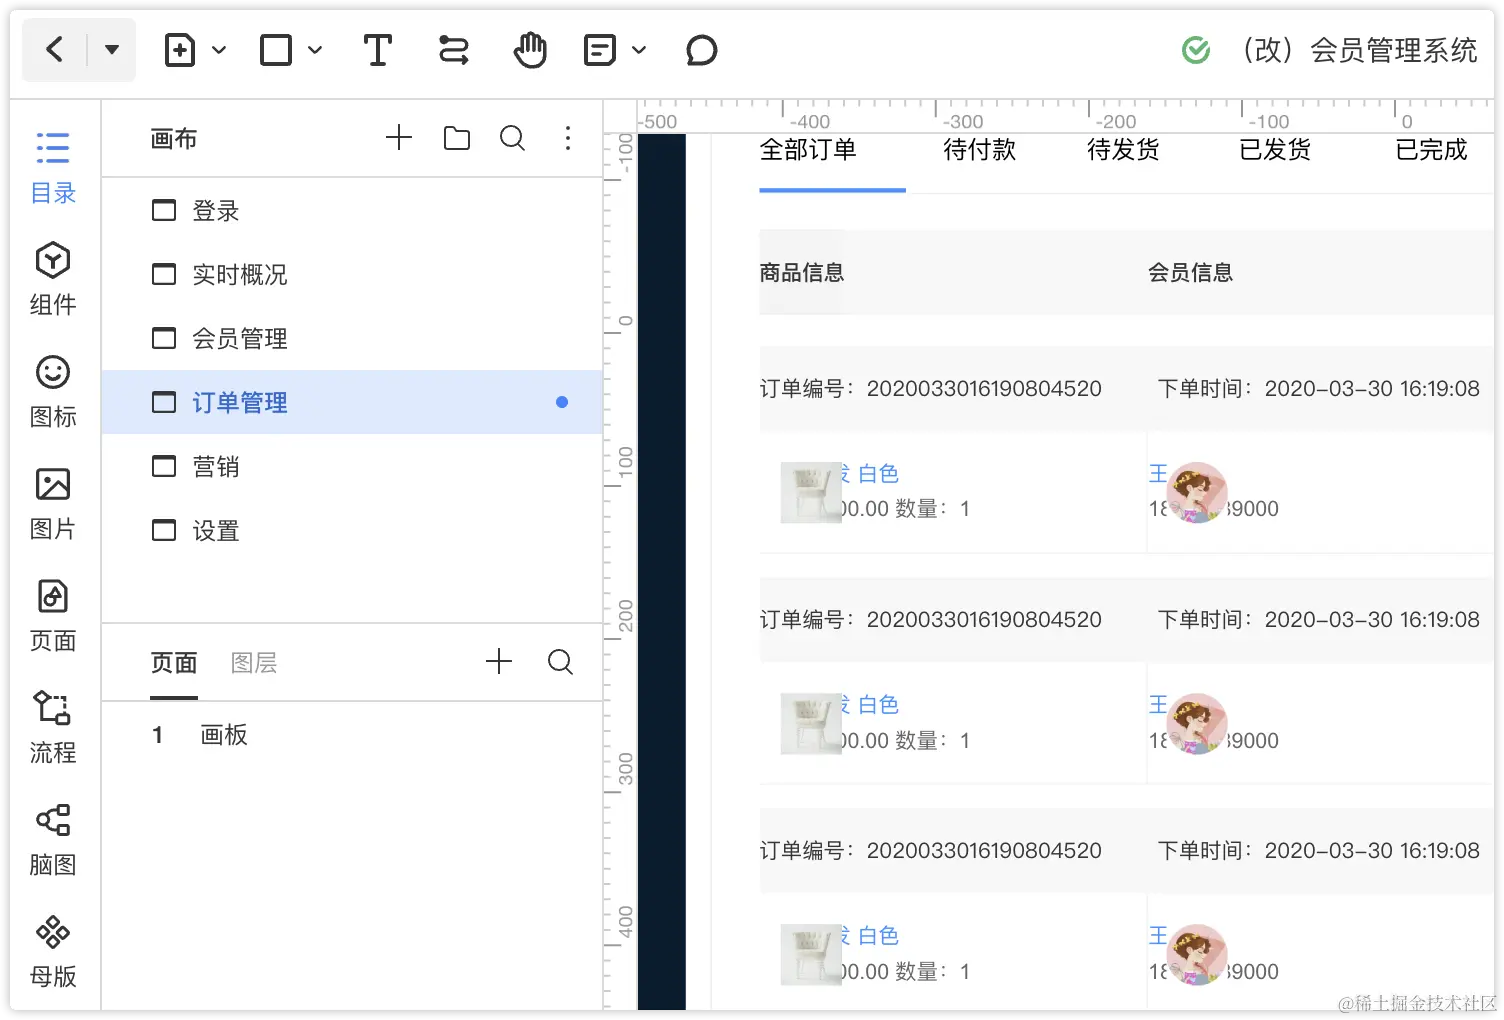The image size is (1504, 1020).
Task: Click the dark blue sidebar strip on canvas
Action: pos(662,571)
